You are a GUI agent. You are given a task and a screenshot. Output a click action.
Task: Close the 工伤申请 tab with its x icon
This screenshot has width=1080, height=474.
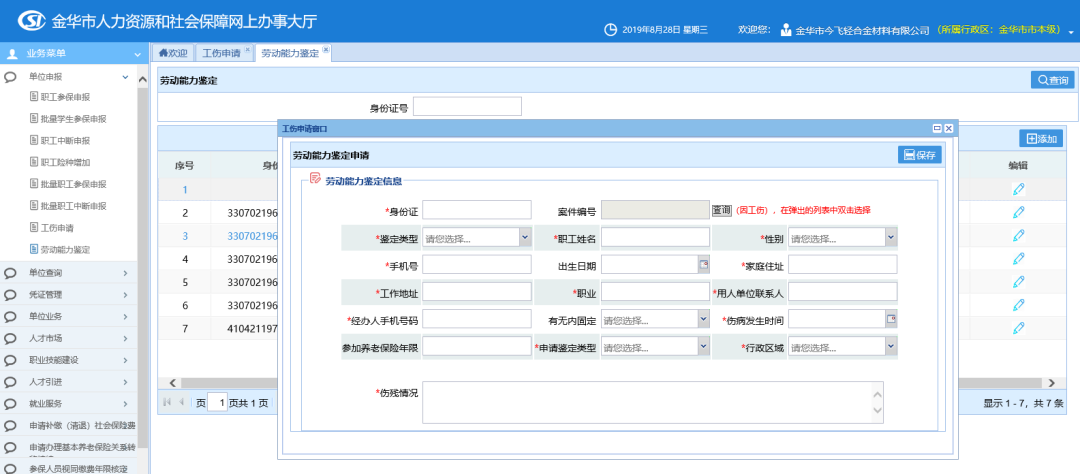[x=247, y=50]
